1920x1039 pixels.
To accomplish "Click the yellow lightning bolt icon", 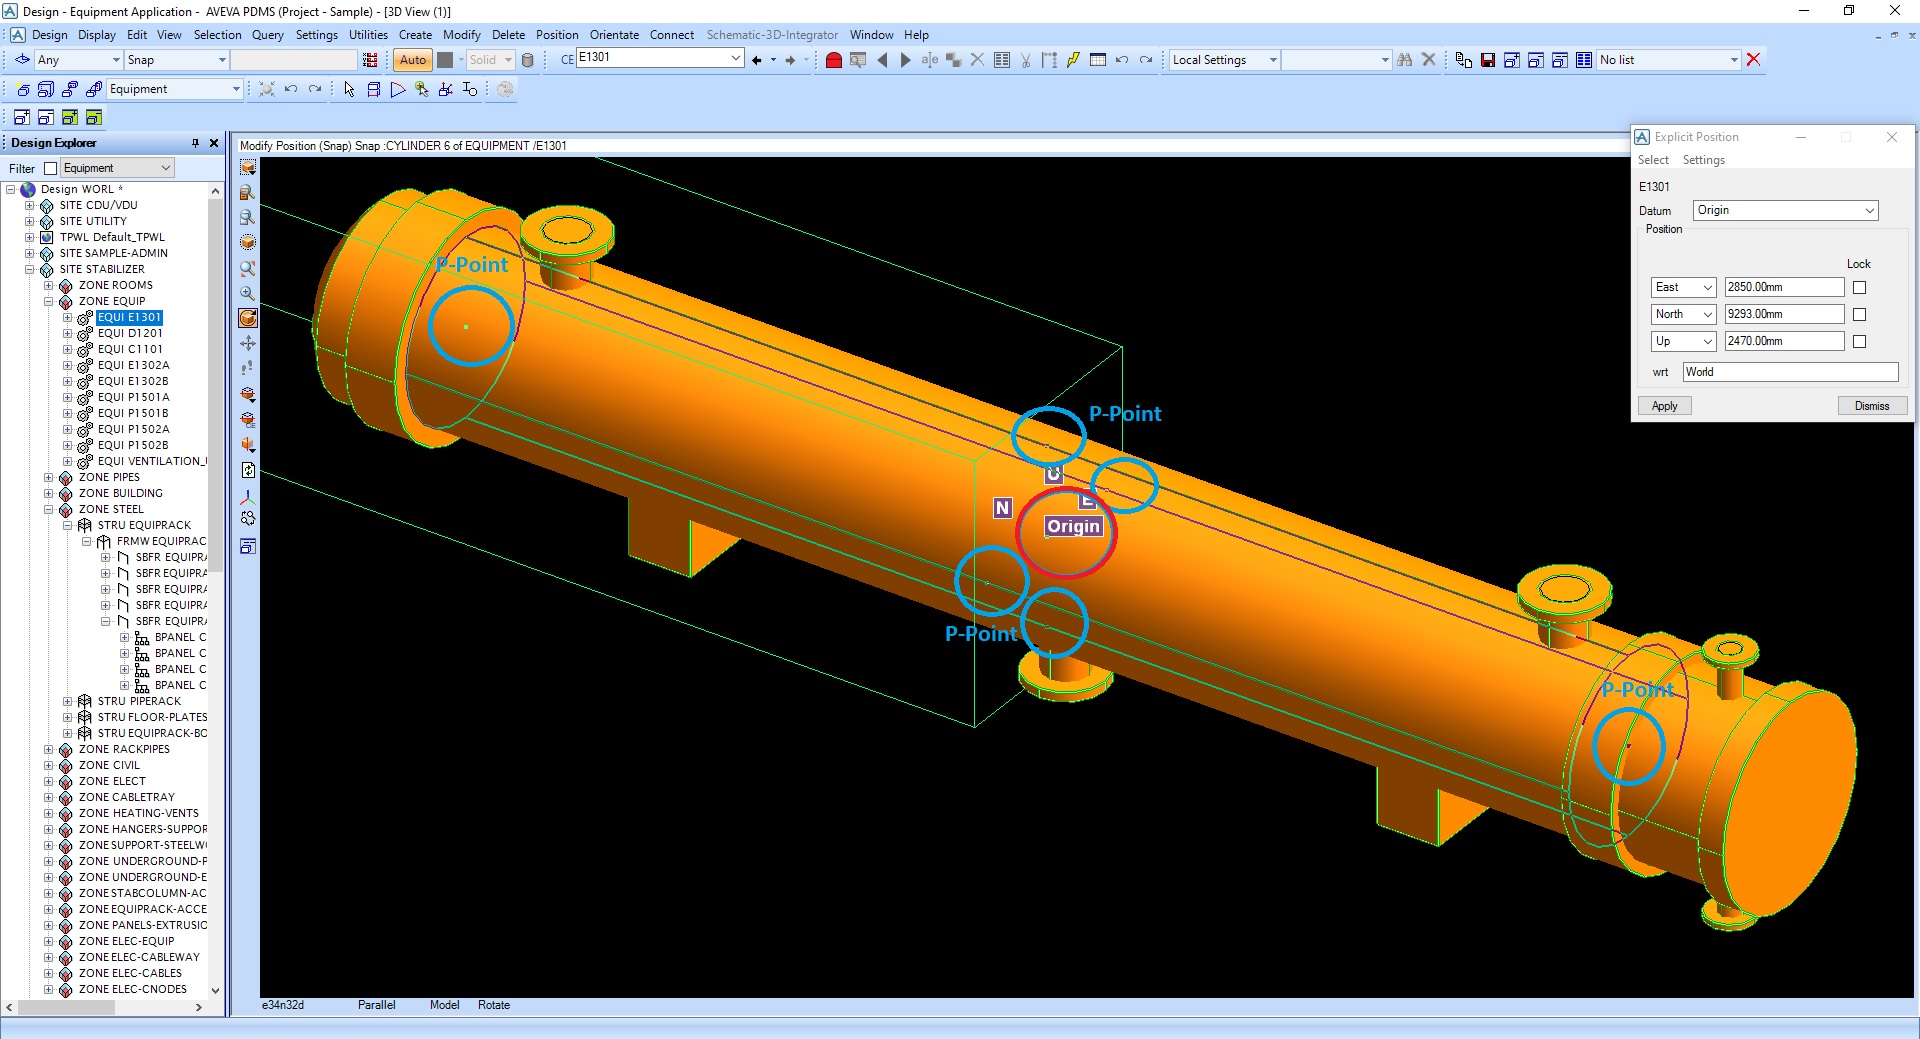I will (x=1073, y=60).
